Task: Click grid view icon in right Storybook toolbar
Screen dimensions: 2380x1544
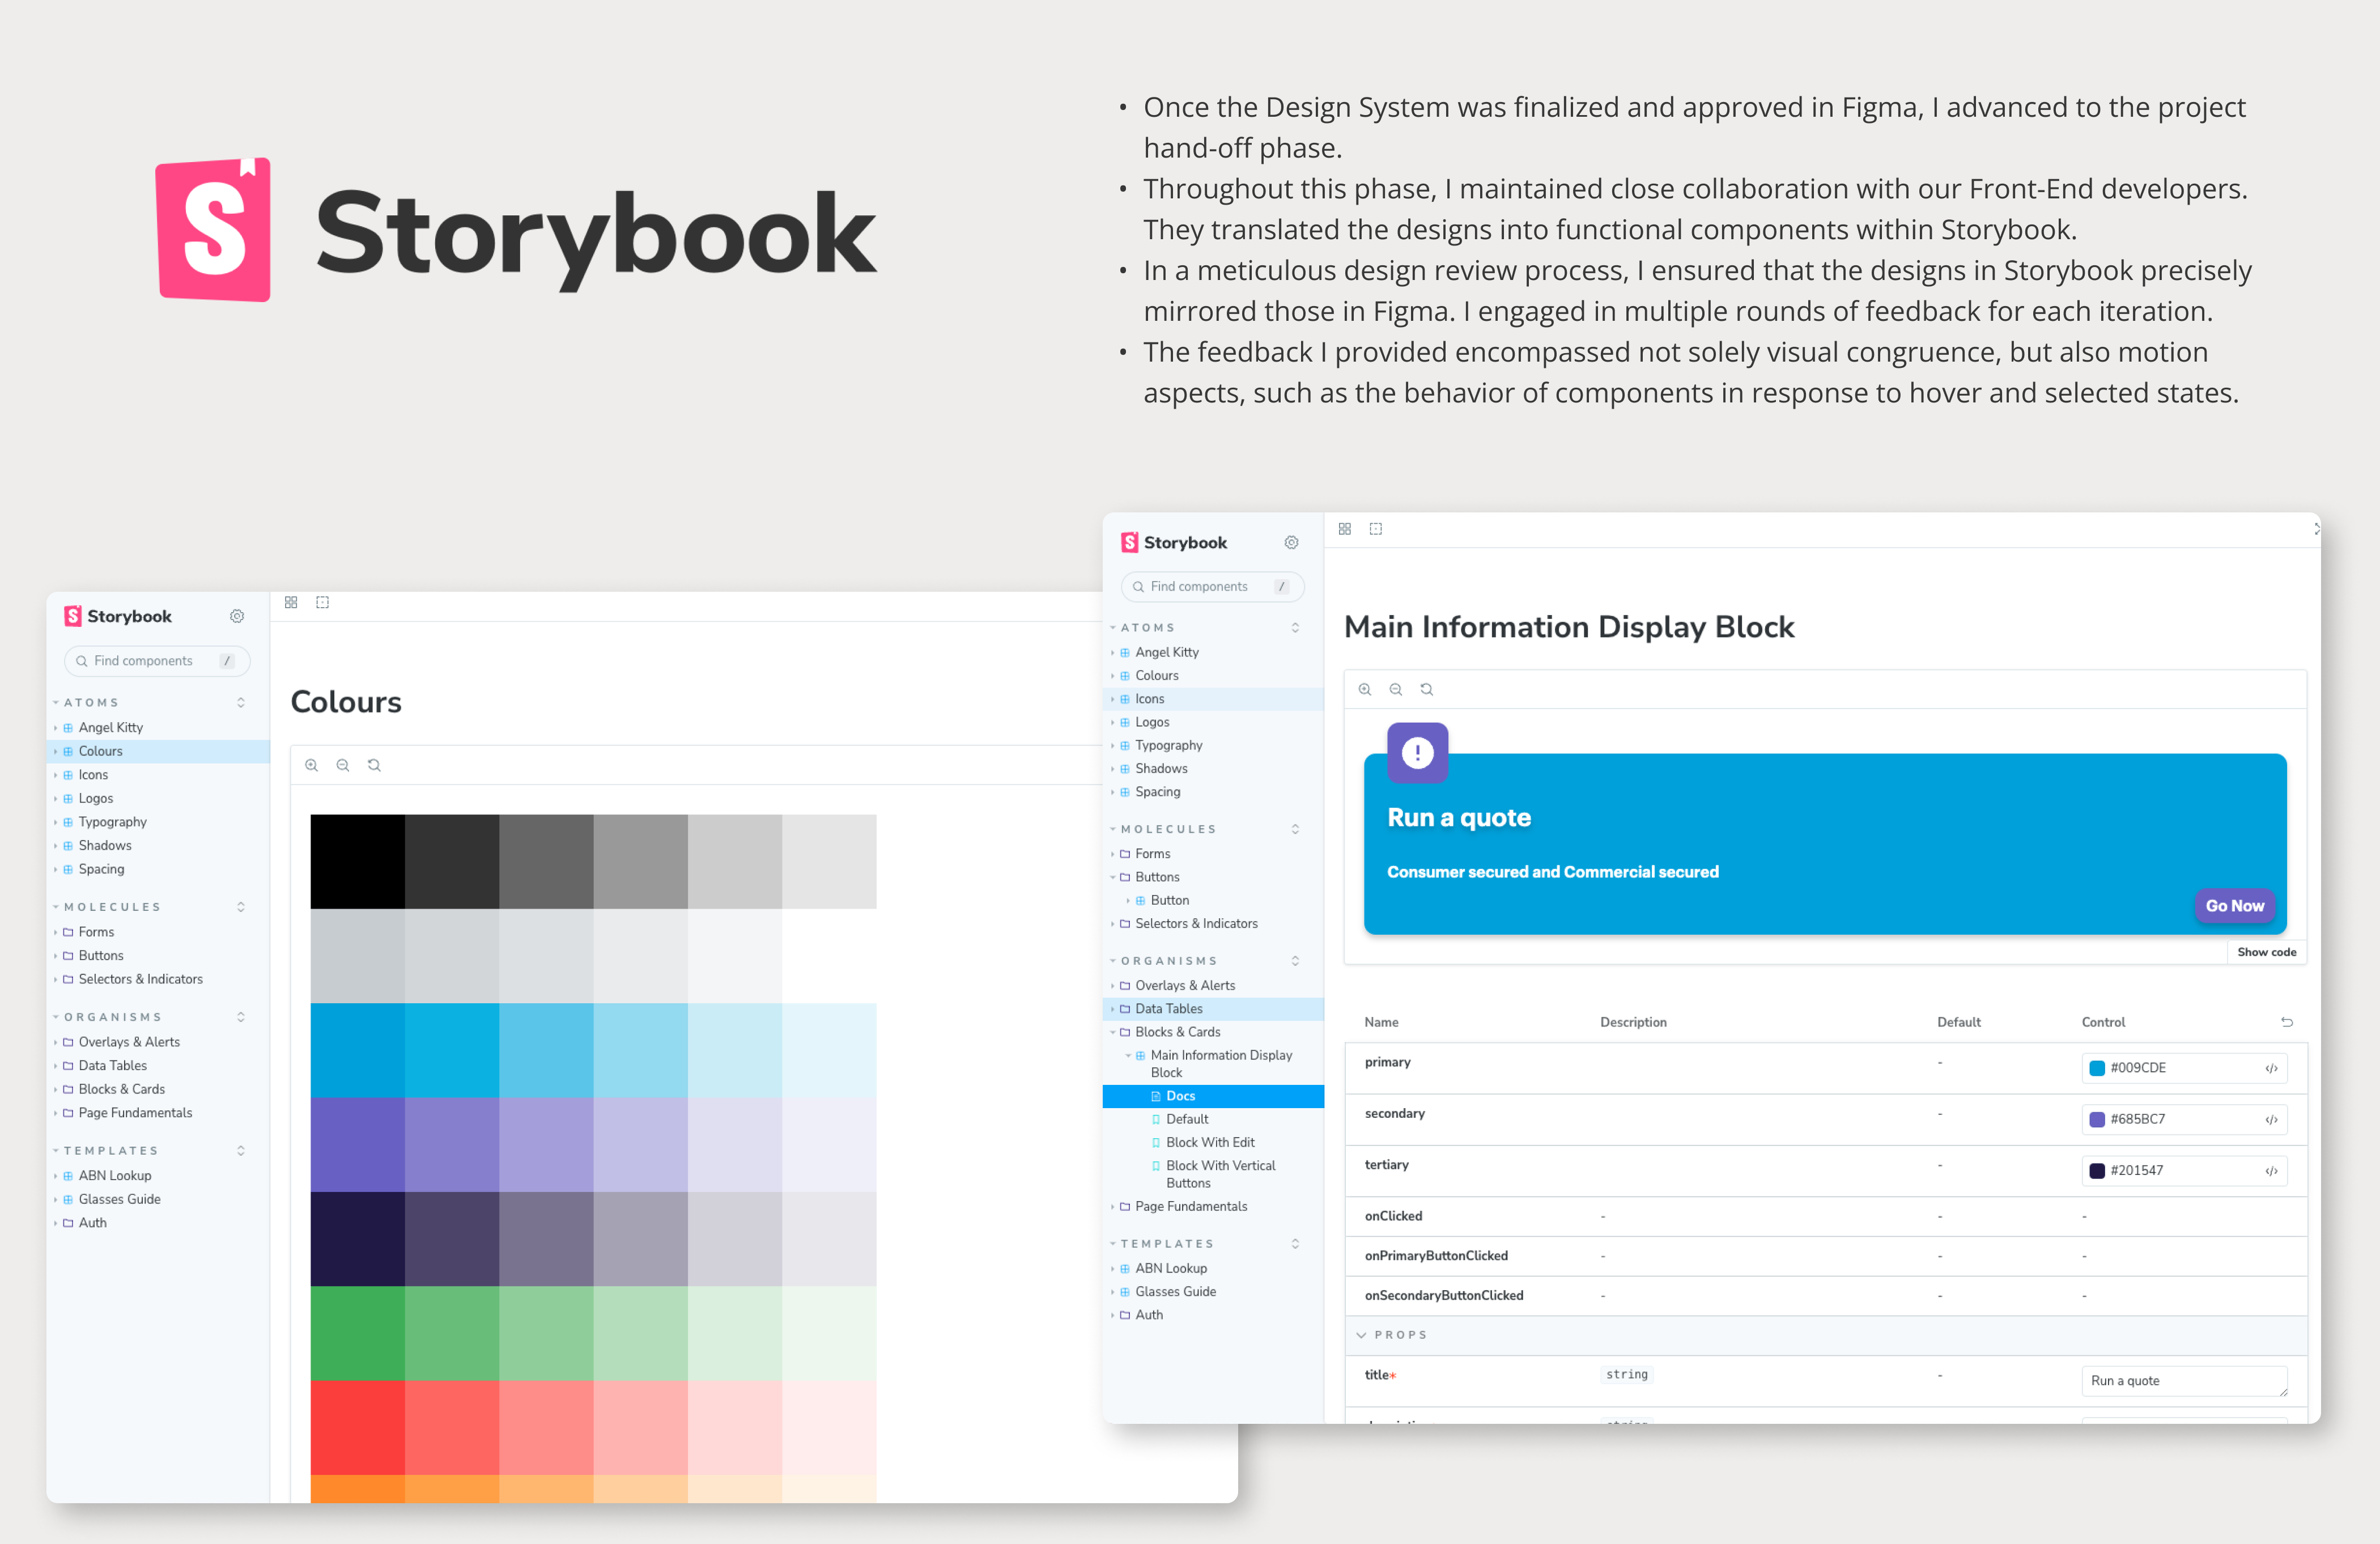Action: (x=1345, y=529)
